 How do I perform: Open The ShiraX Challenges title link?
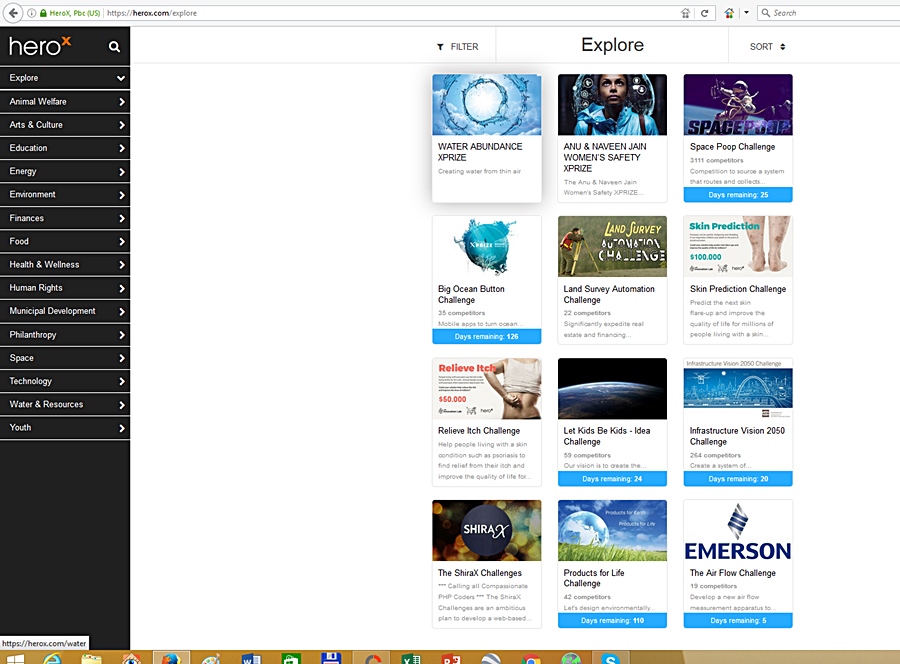click(480, 573)
